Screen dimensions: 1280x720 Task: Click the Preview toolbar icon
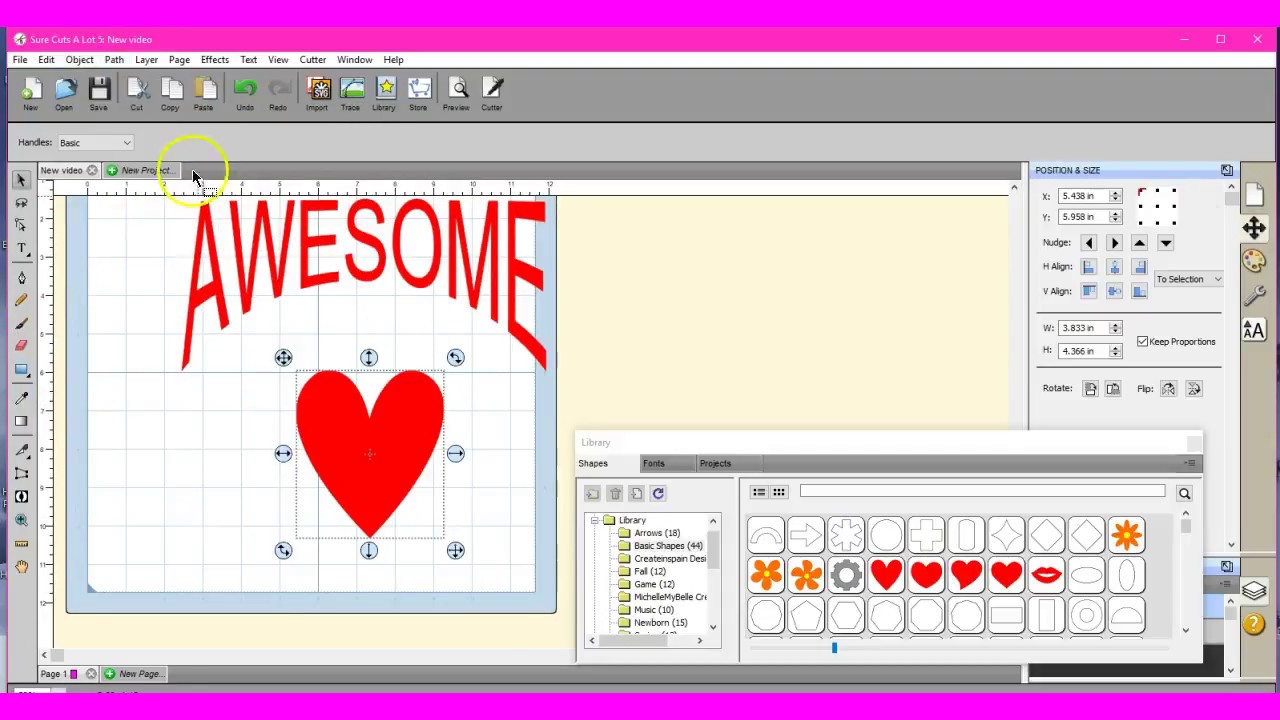click(456, 93)
